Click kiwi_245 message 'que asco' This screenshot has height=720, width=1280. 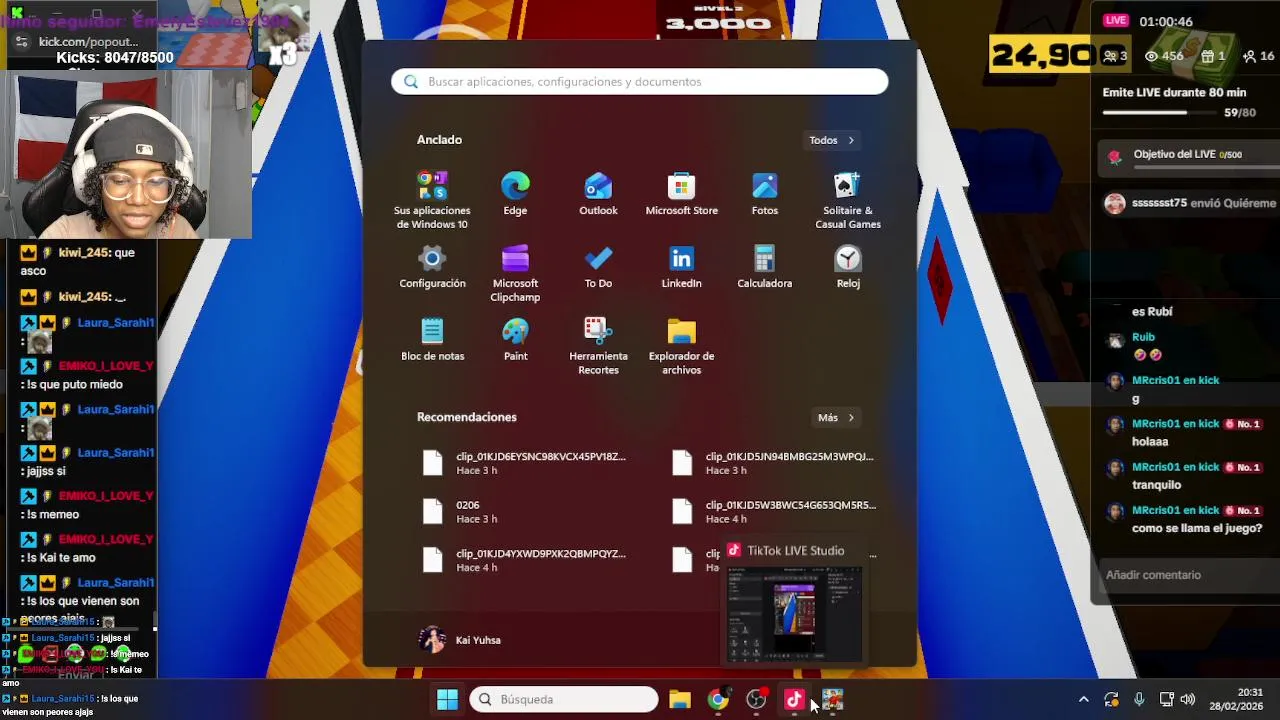78,261
